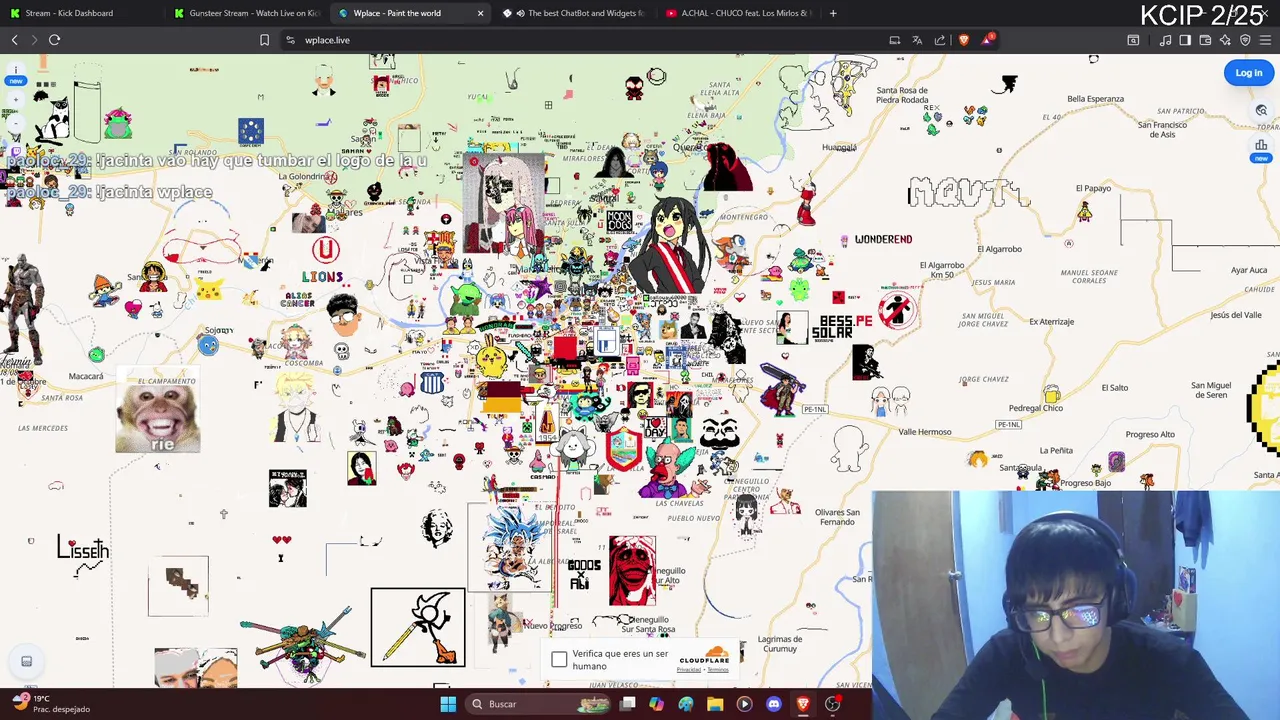The width and height of the screenshot is (1280, 720).
Task: Open Brave Rewards triangle icon
Action: point(989,39)
